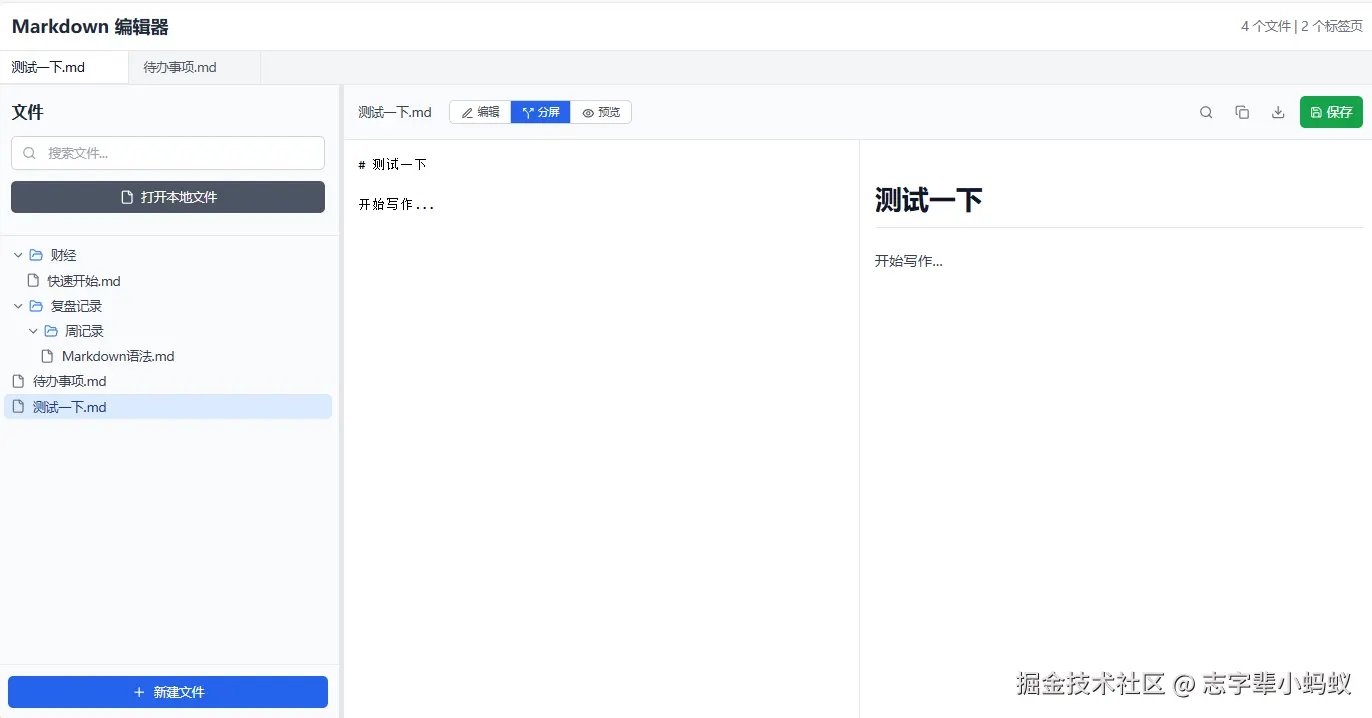Click '开始写作...' paragraph in the preview pane
The height and width of the screenshot is (718, 1372).
click(x=909, y=261)
